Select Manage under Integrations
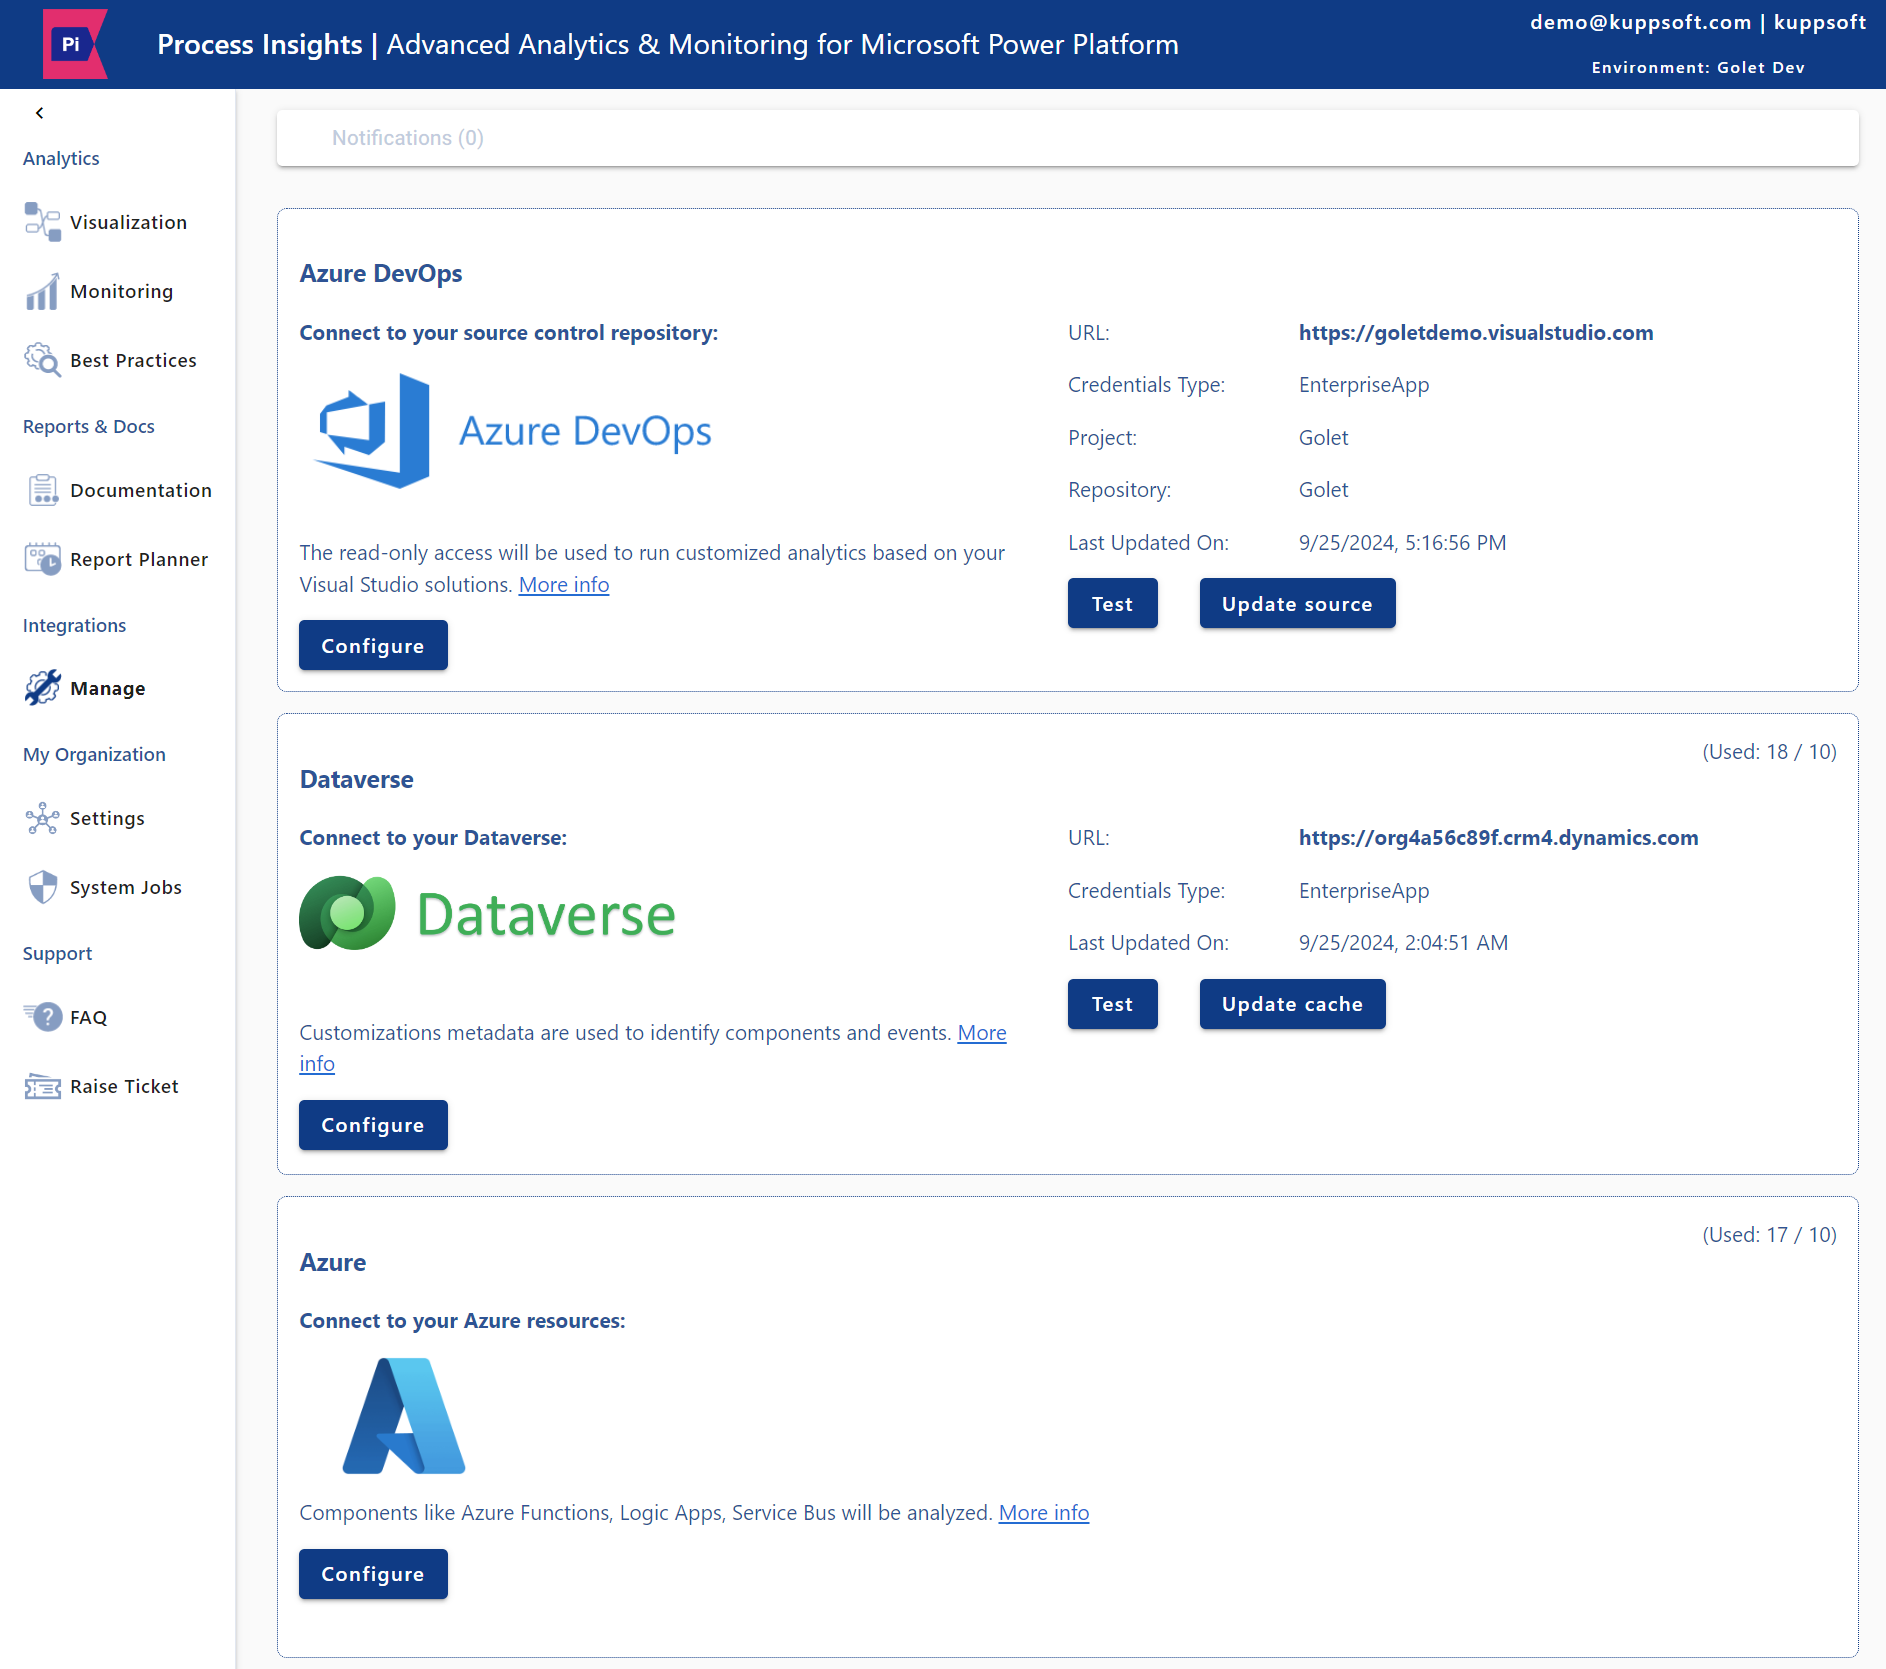1886x1669 pixels. coord(107,688)
